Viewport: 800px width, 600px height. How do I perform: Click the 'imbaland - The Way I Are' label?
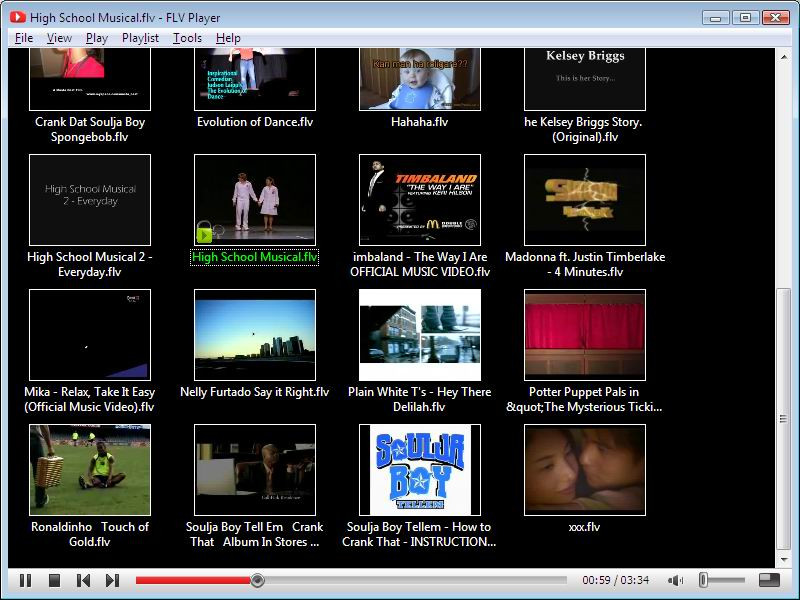point(420,257)
